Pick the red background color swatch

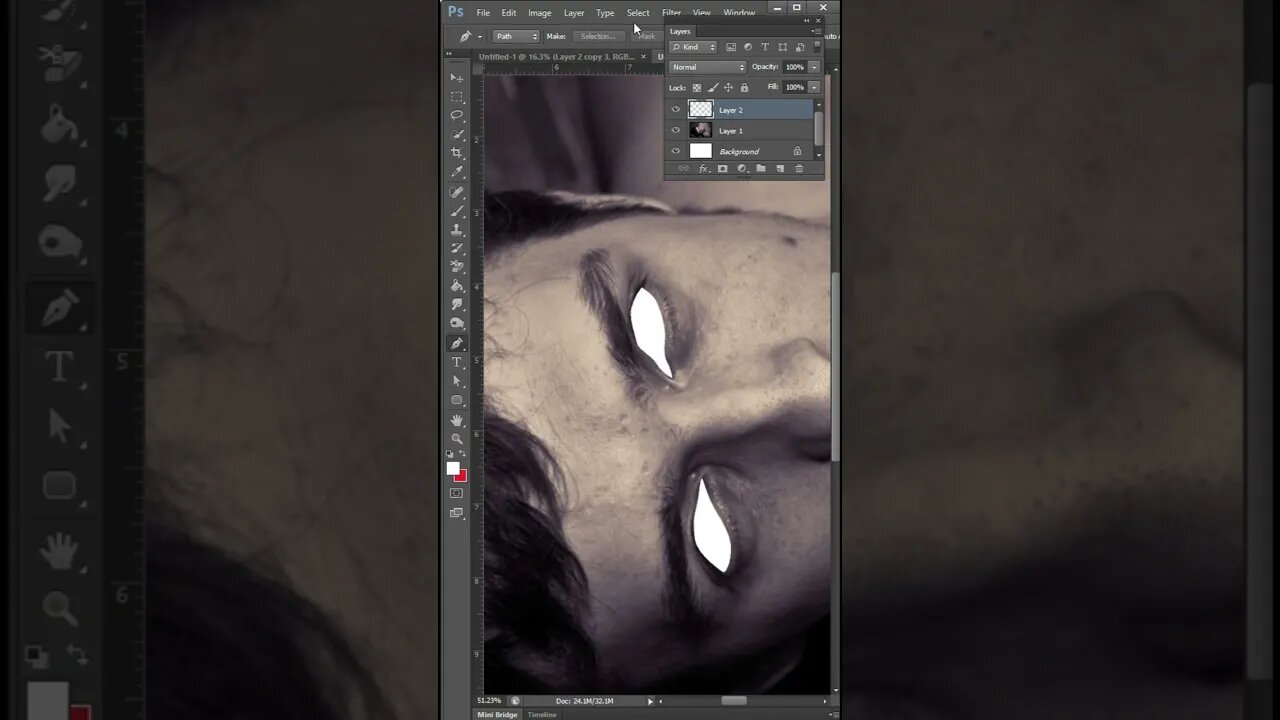(460, 476)
